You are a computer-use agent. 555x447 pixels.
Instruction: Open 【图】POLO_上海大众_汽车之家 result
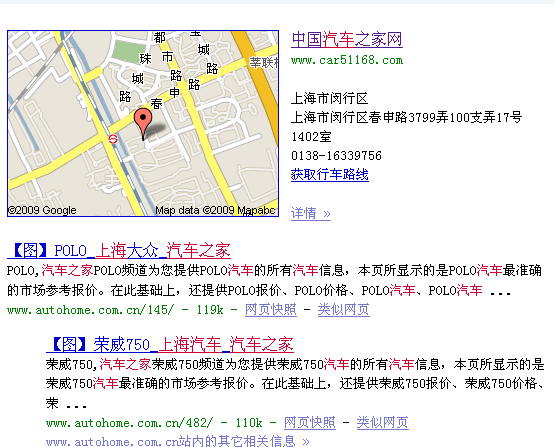point(119,251)
